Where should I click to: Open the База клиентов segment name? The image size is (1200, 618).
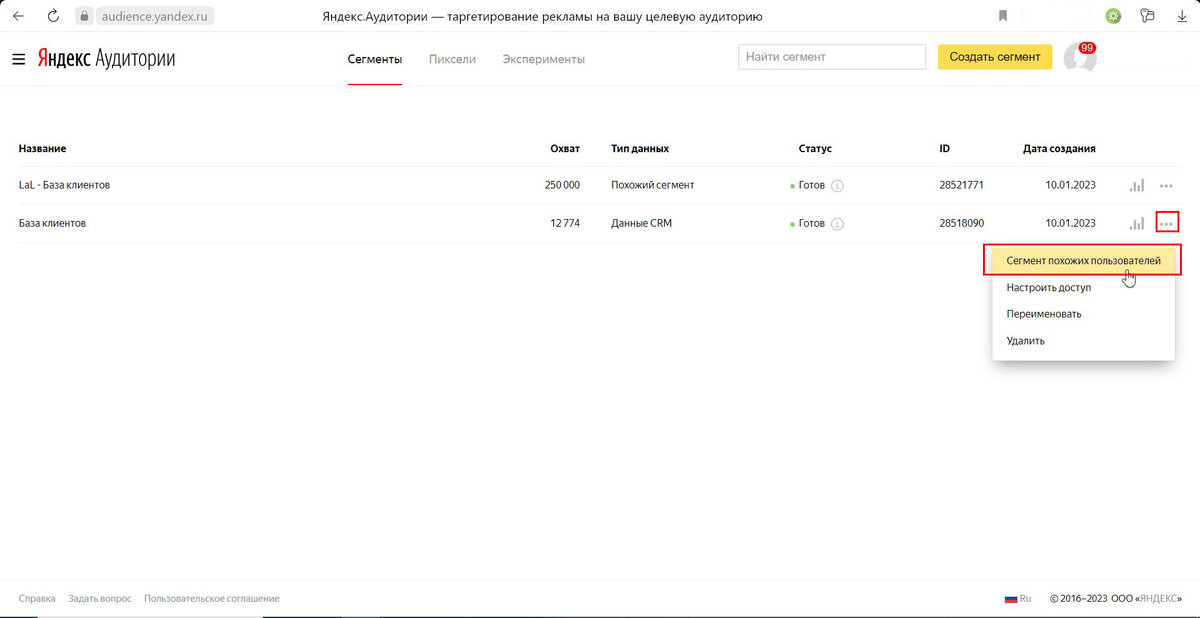tap(52, 223)
